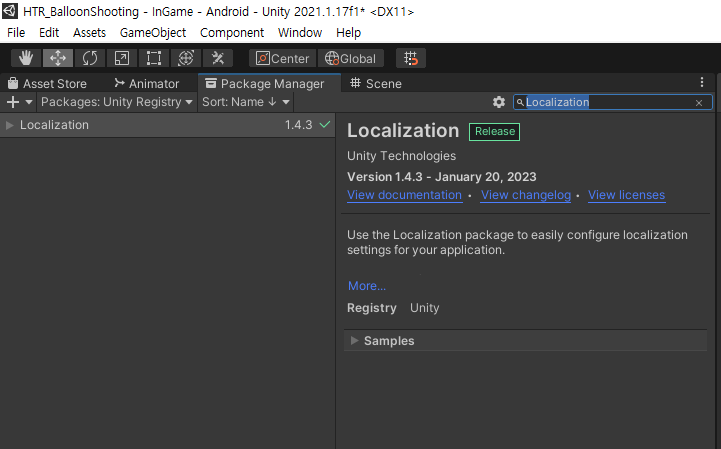The height and width of the screenshot is (449, 721).
Task: Click More... link in description
Action: [367, 286]
